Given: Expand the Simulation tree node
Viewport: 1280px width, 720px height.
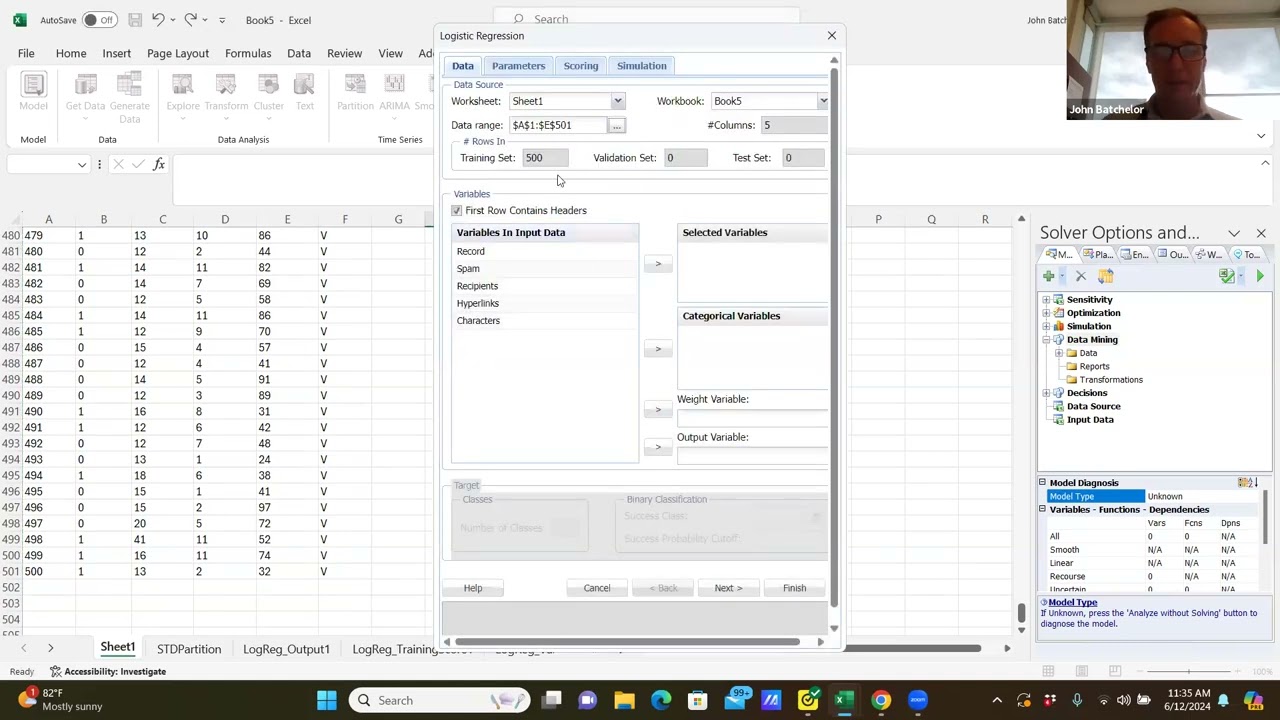Looking at the screenshot, I should 1046,326.
